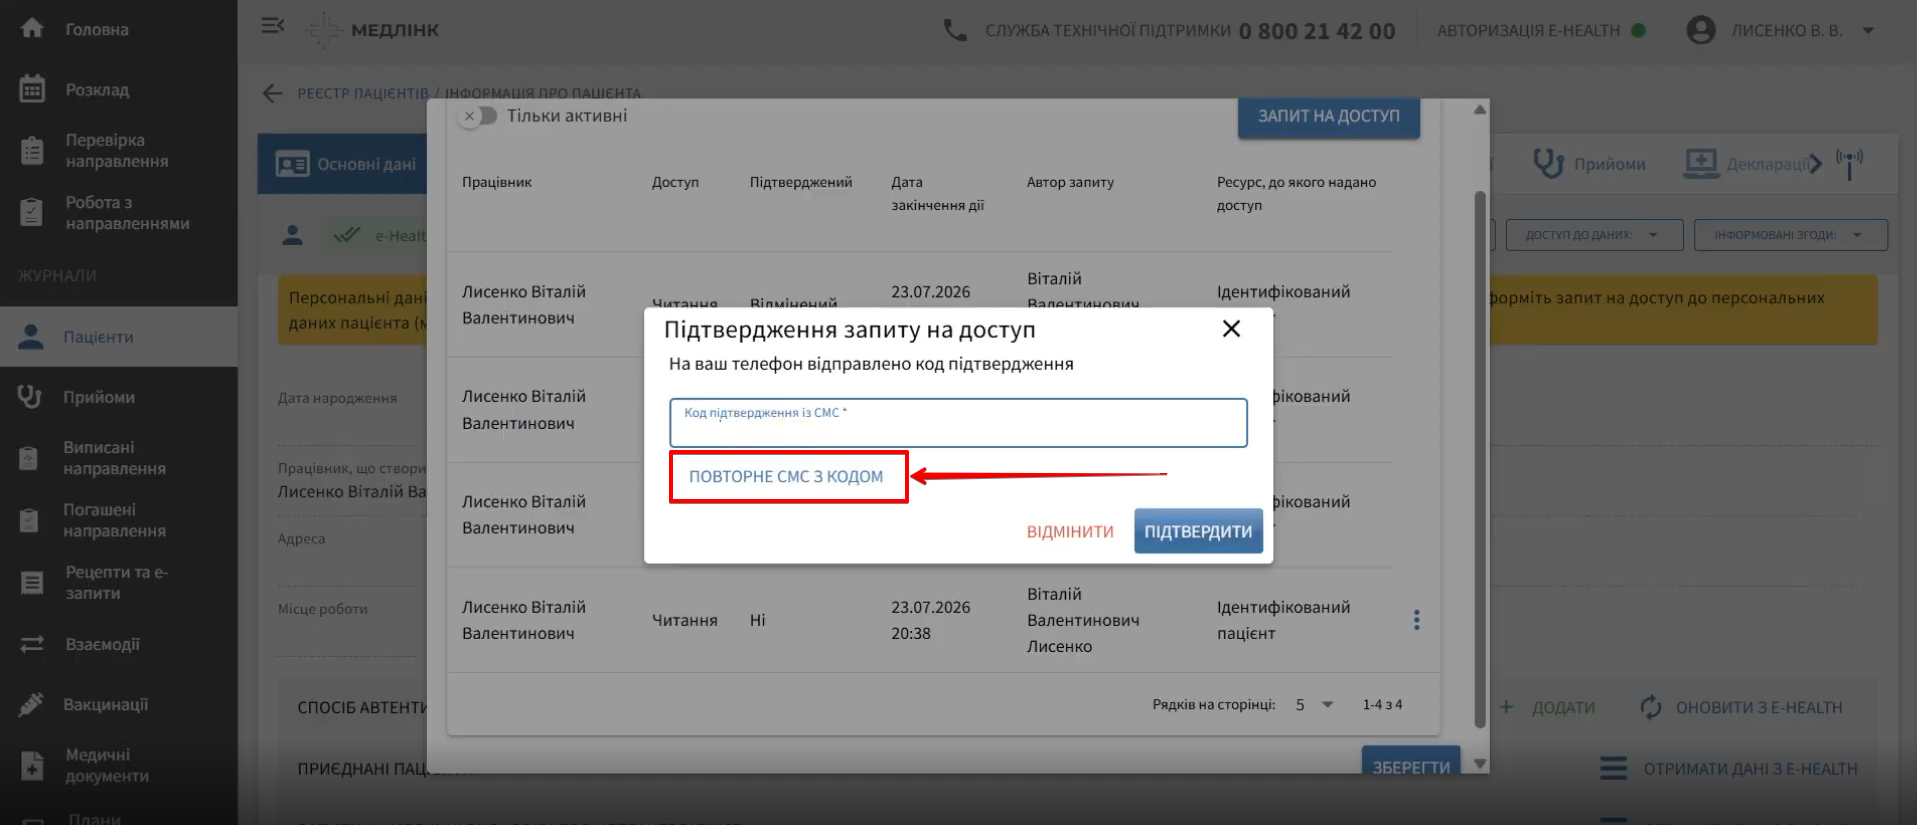
Task: Click the Взаємодії arrows icon
Action: click(x=32, y=644)
